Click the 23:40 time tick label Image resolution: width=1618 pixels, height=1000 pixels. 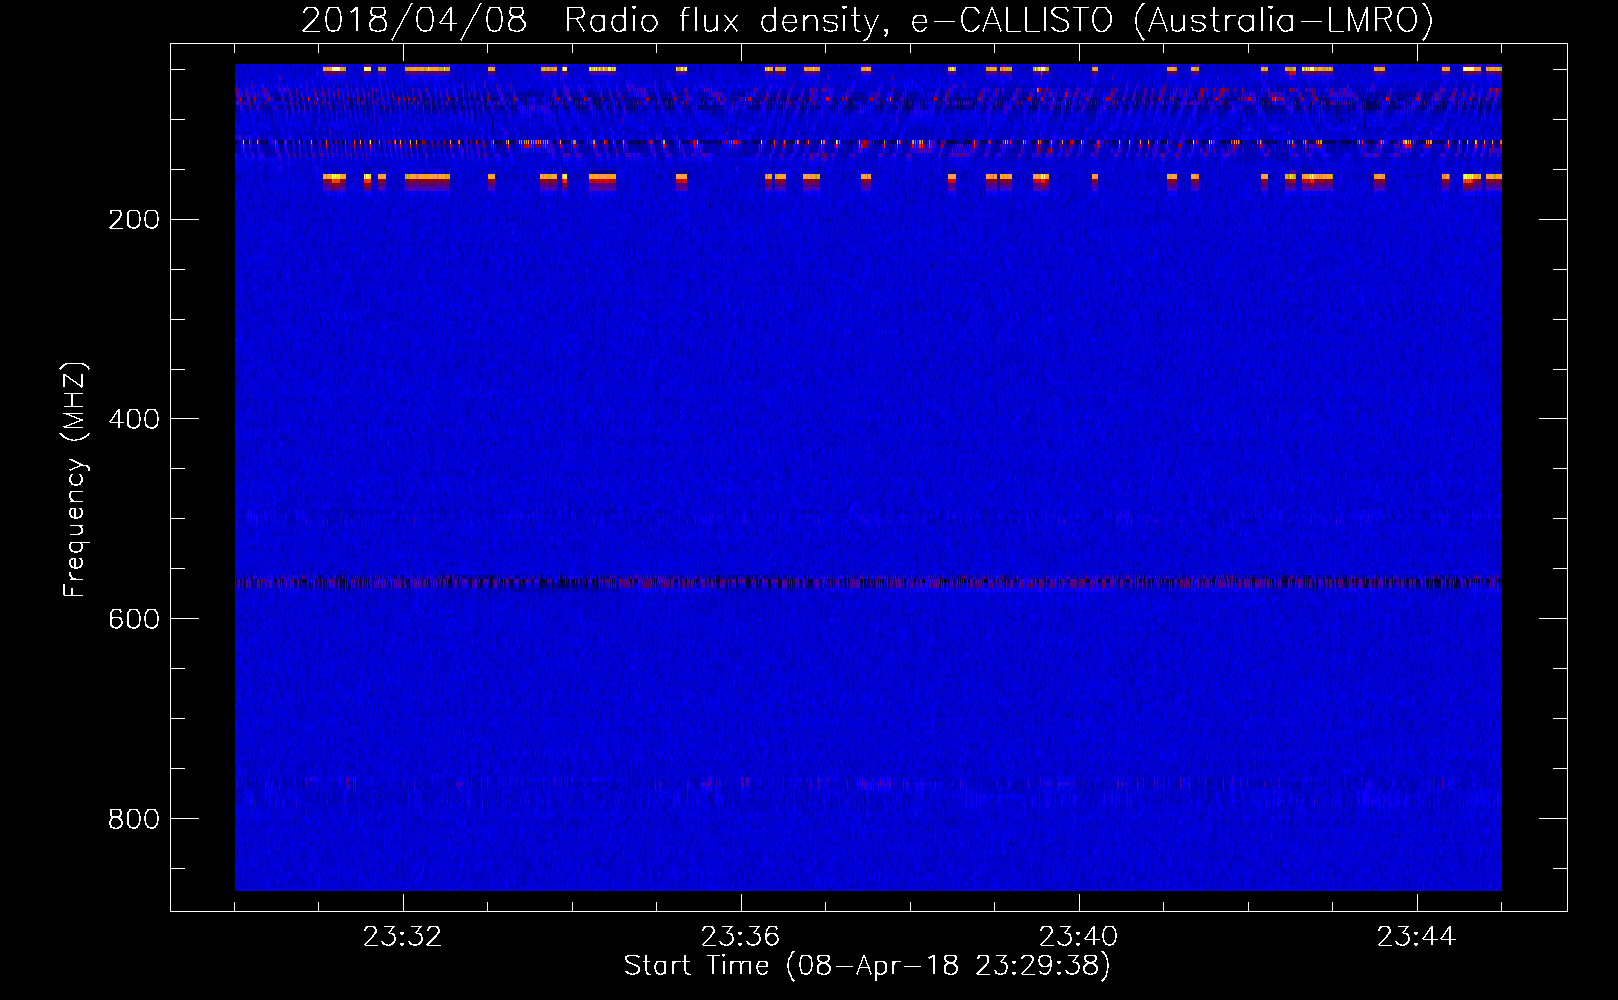1078,937
